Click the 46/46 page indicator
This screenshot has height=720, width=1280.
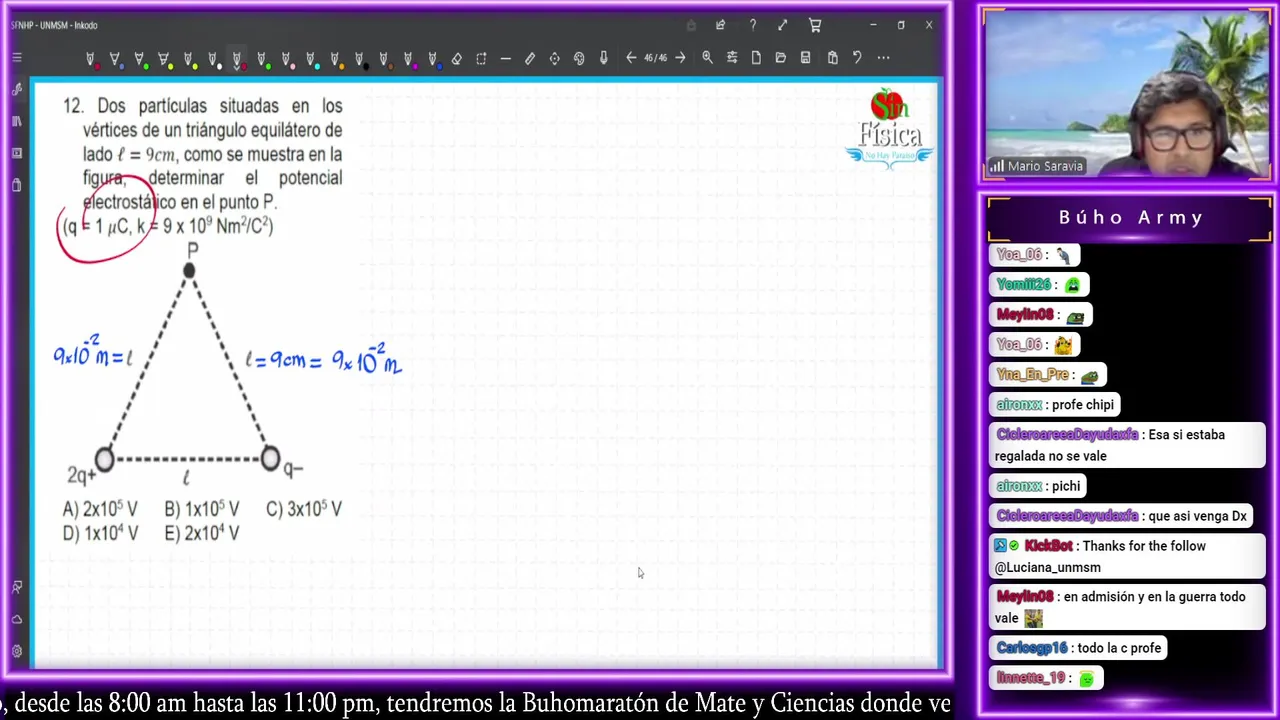(655, 58)
